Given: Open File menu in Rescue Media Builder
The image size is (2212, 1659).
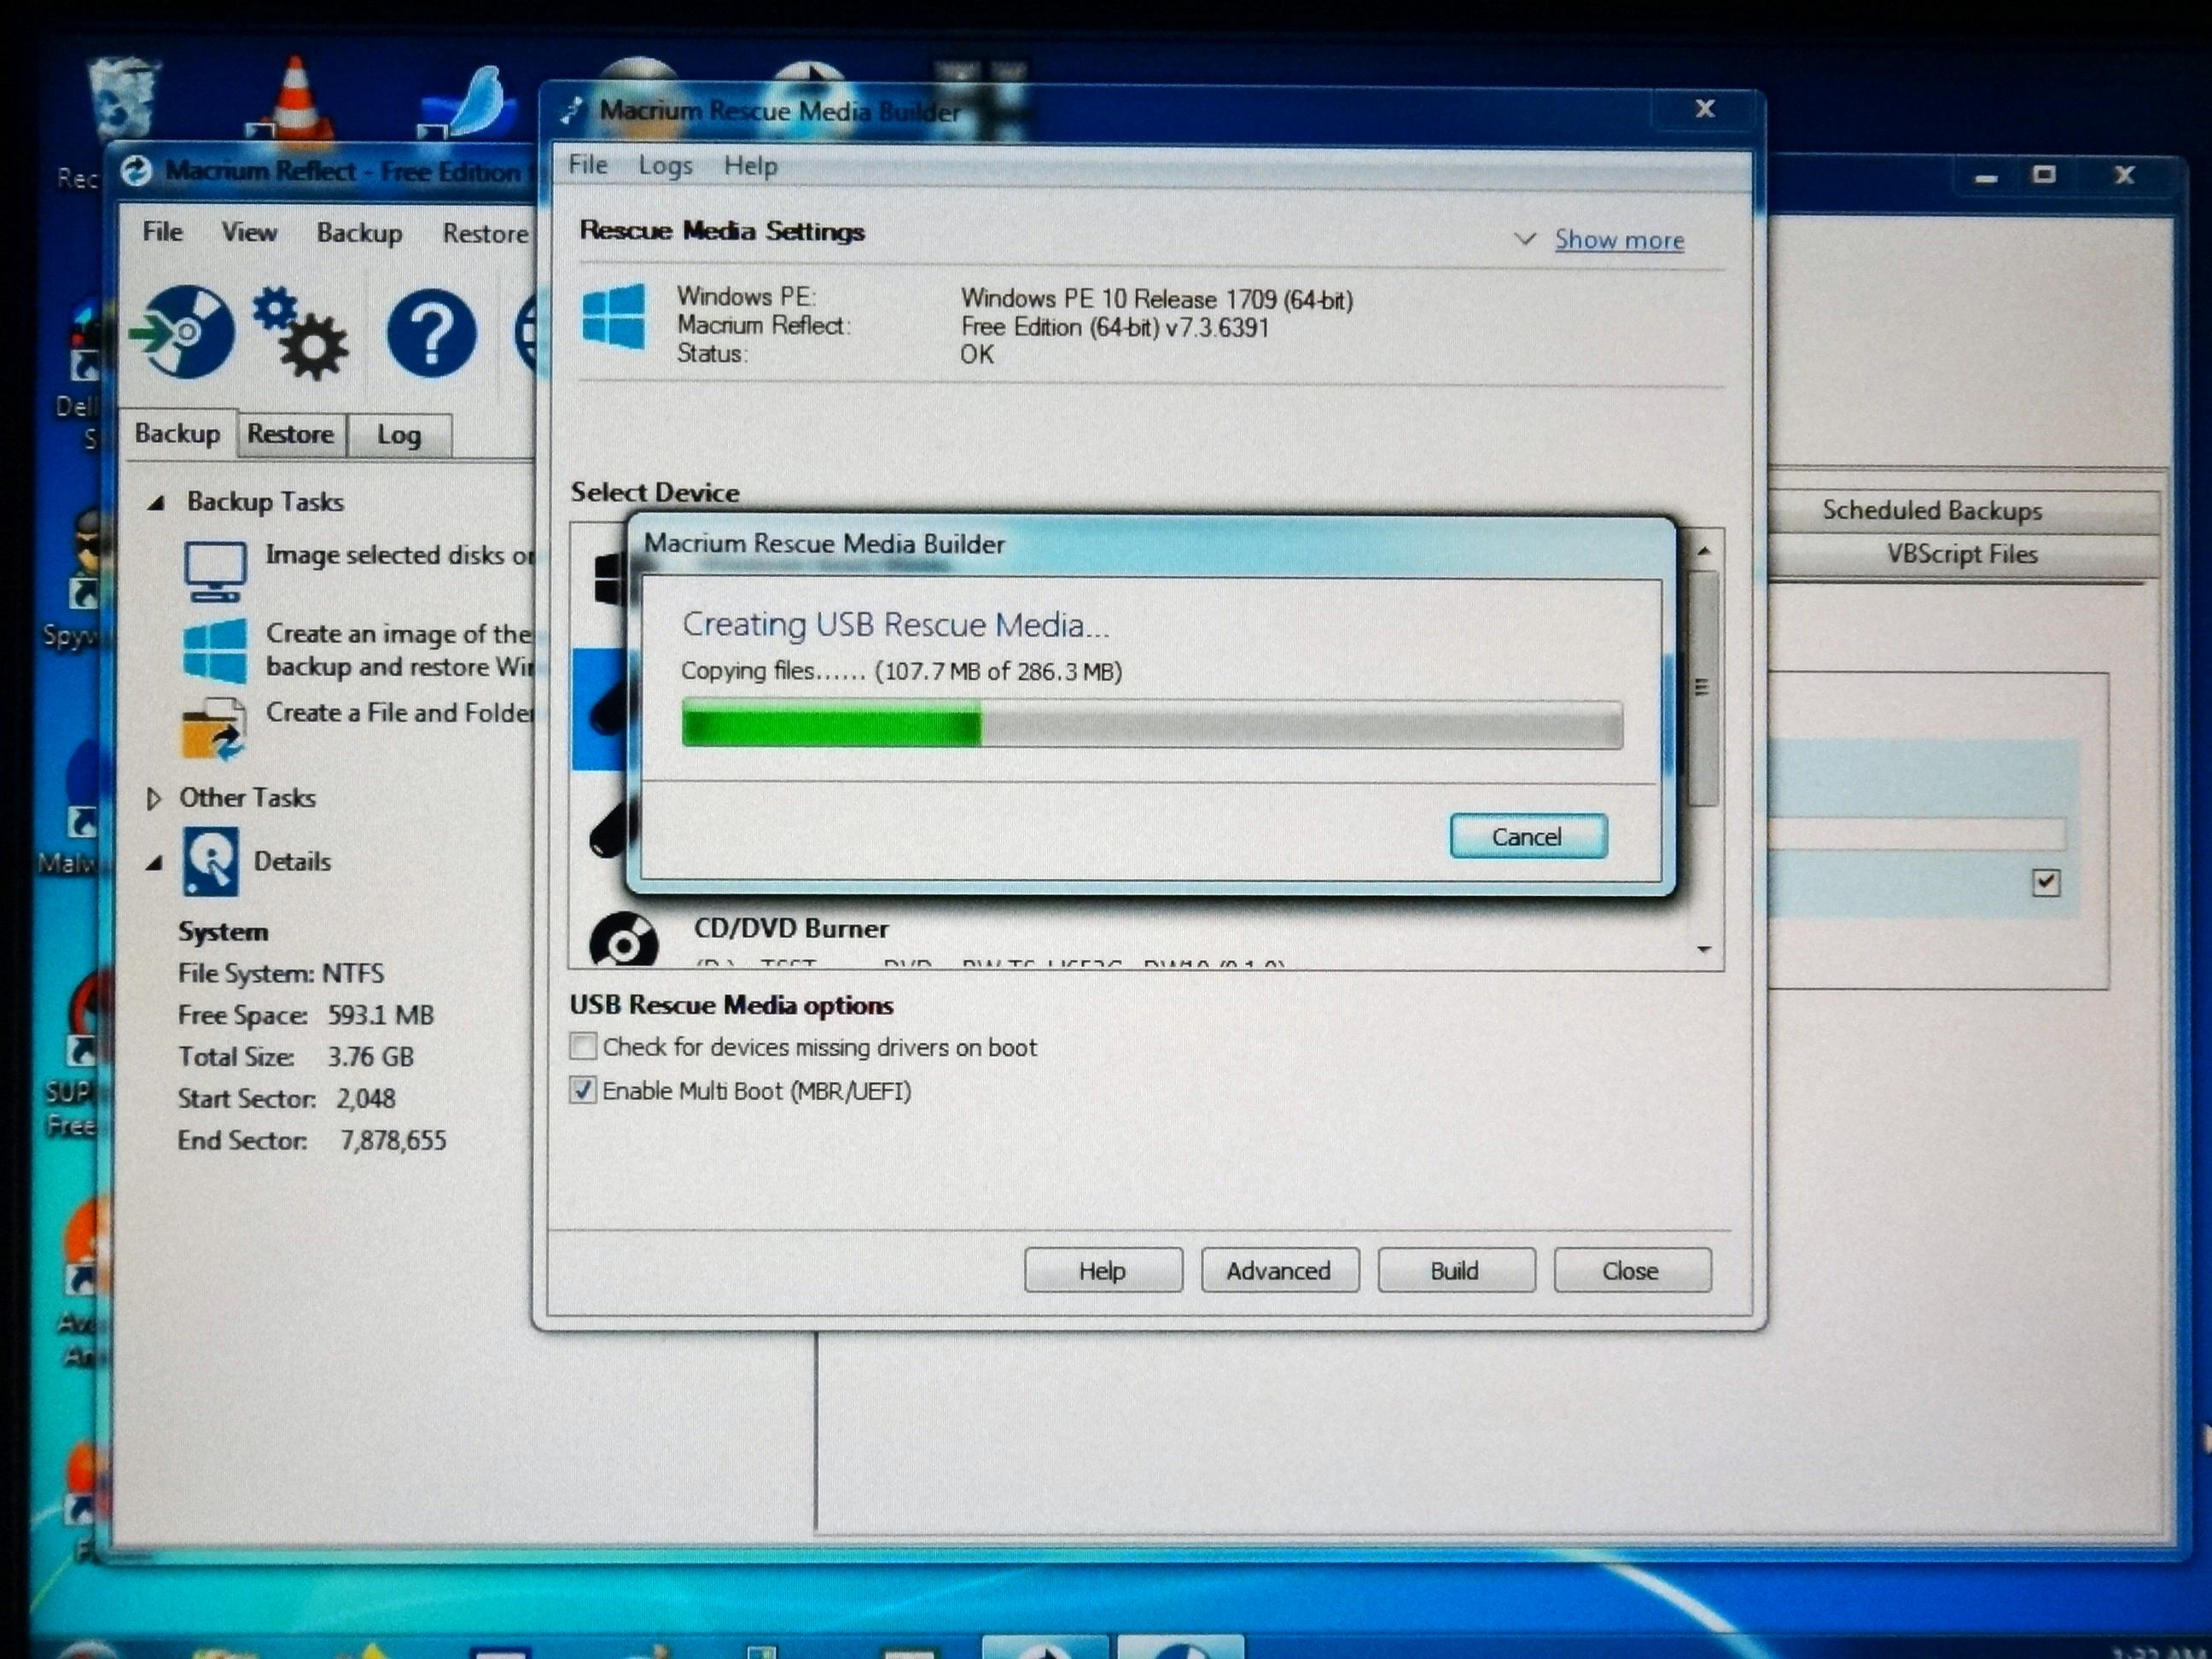Looking at the screenshot, I should (588, 165).
